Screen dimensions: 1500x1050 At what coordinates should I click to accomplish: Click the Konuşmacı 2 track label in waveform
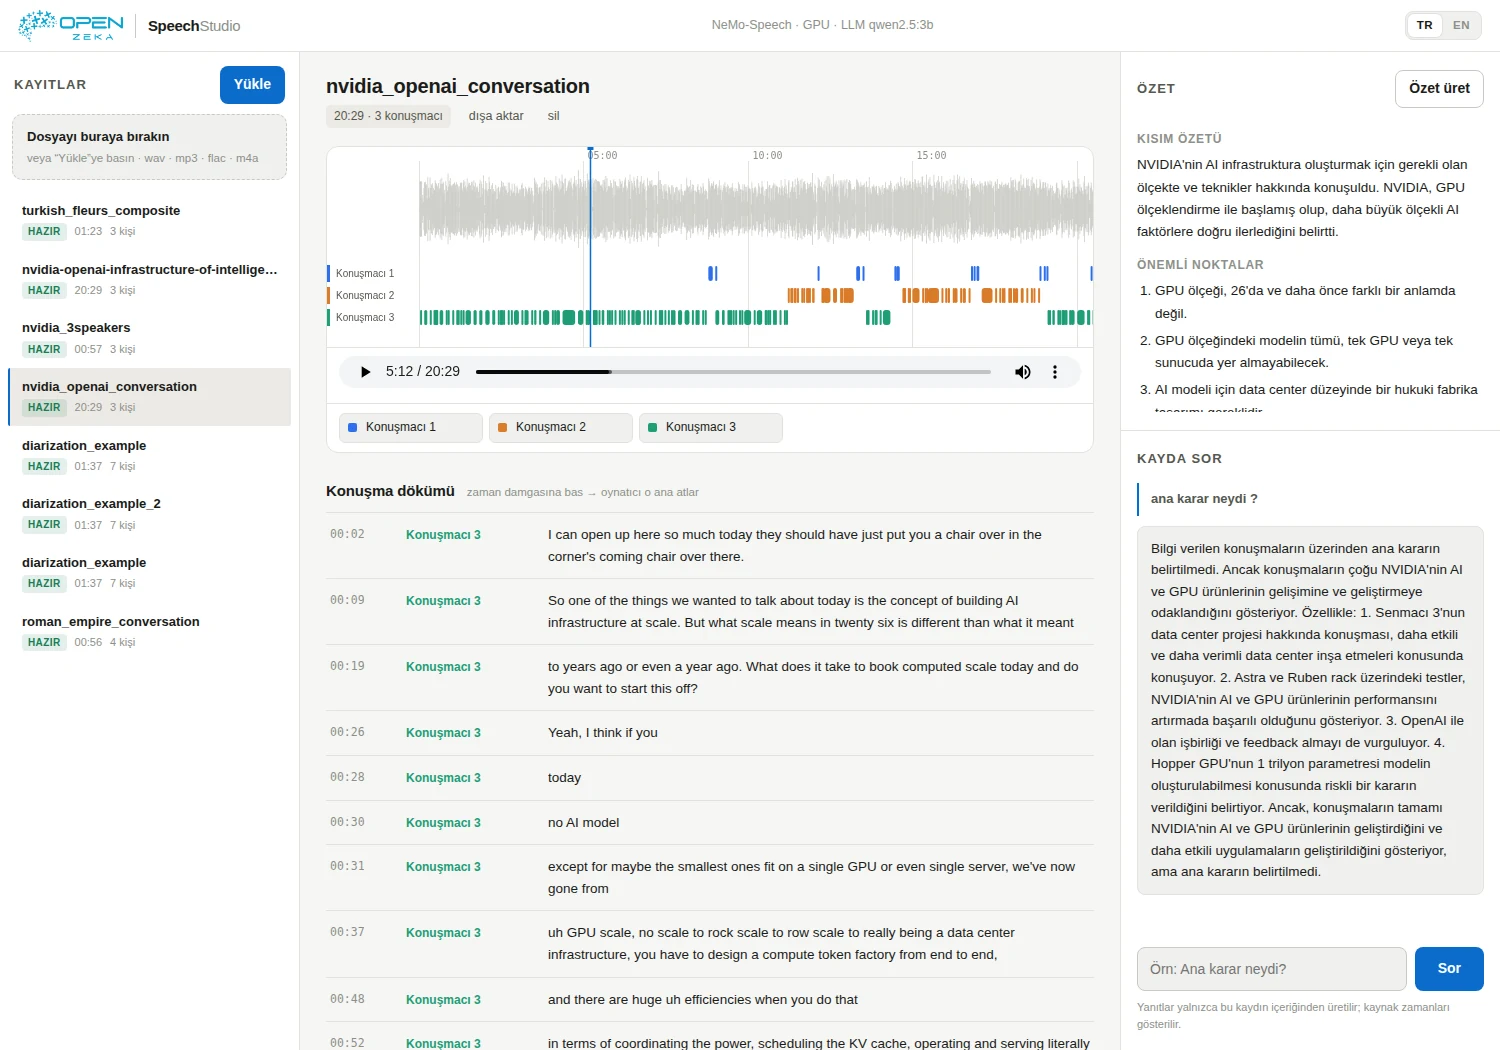[365, 296]
